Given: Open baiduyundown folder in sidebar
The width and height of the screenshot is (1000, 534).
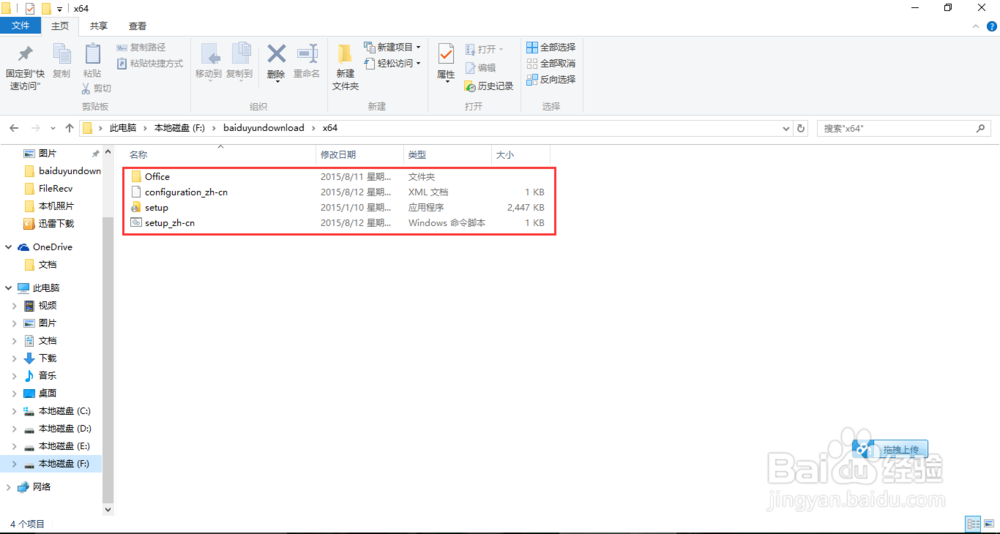Looking at the screenshot, I should tap(62, 171).
